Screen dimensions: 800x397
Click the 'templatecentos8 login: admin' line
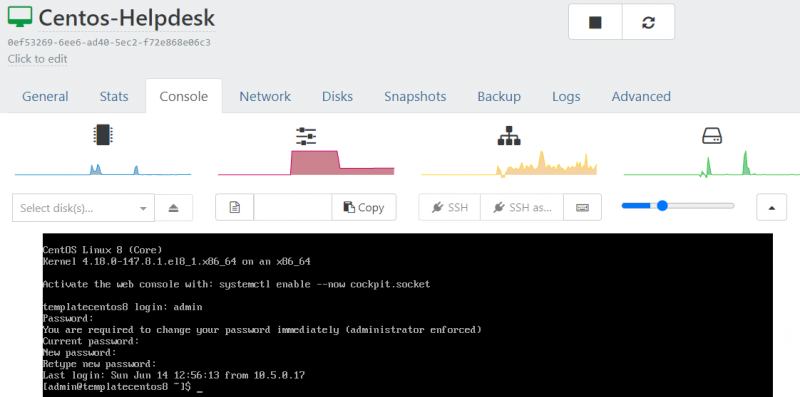(x=122, y=307)
